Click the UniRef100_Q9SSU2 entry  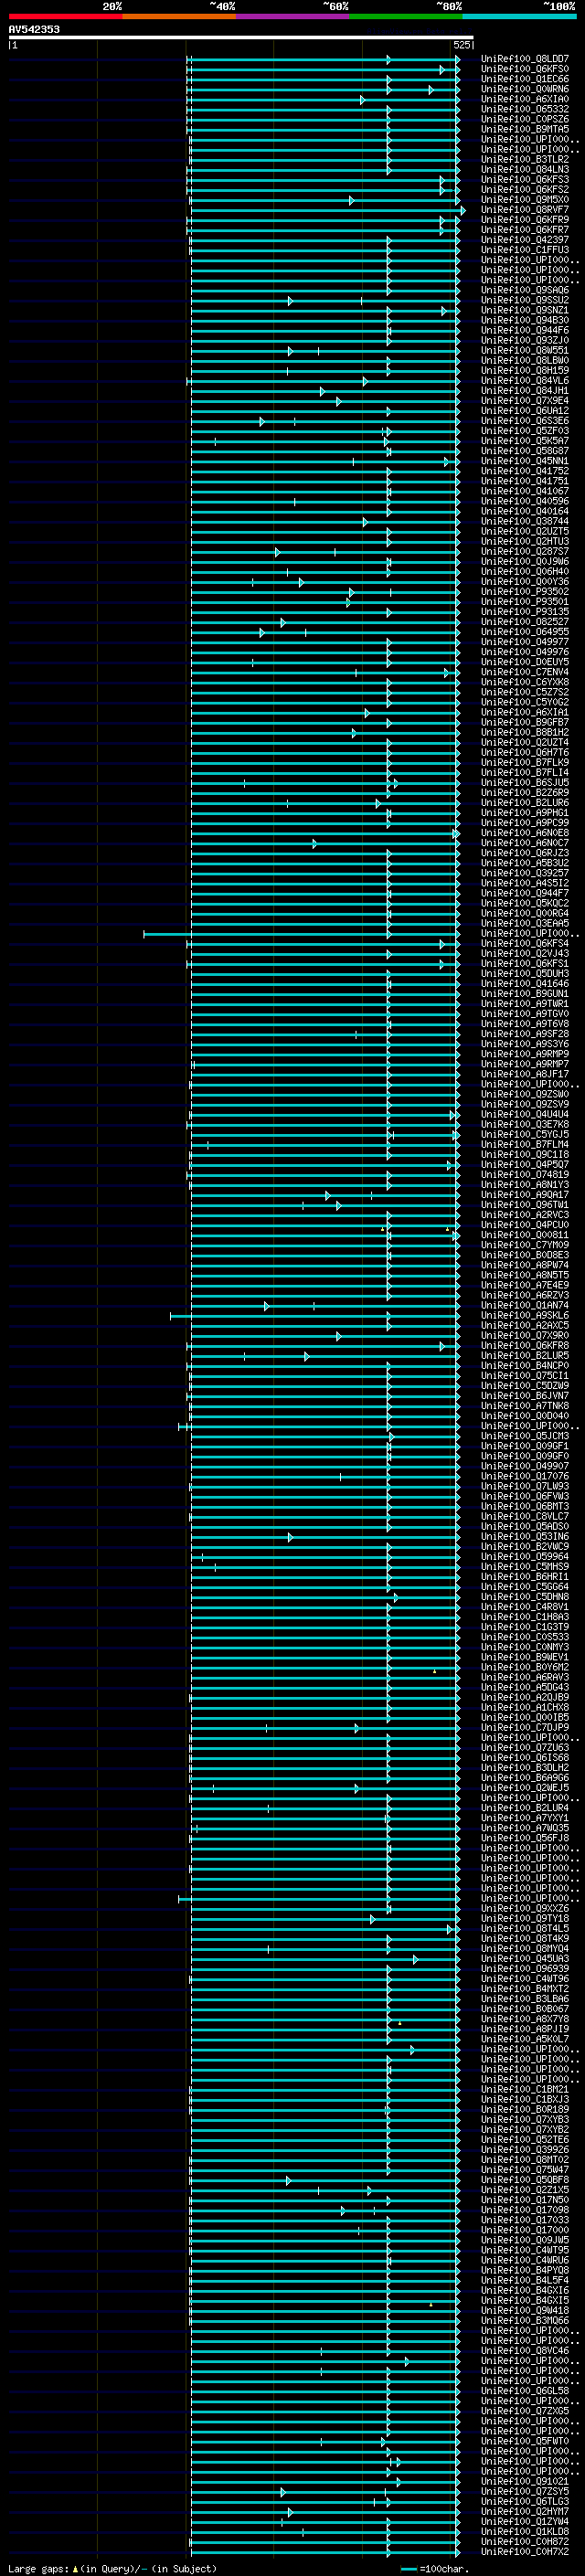(524, 300)
